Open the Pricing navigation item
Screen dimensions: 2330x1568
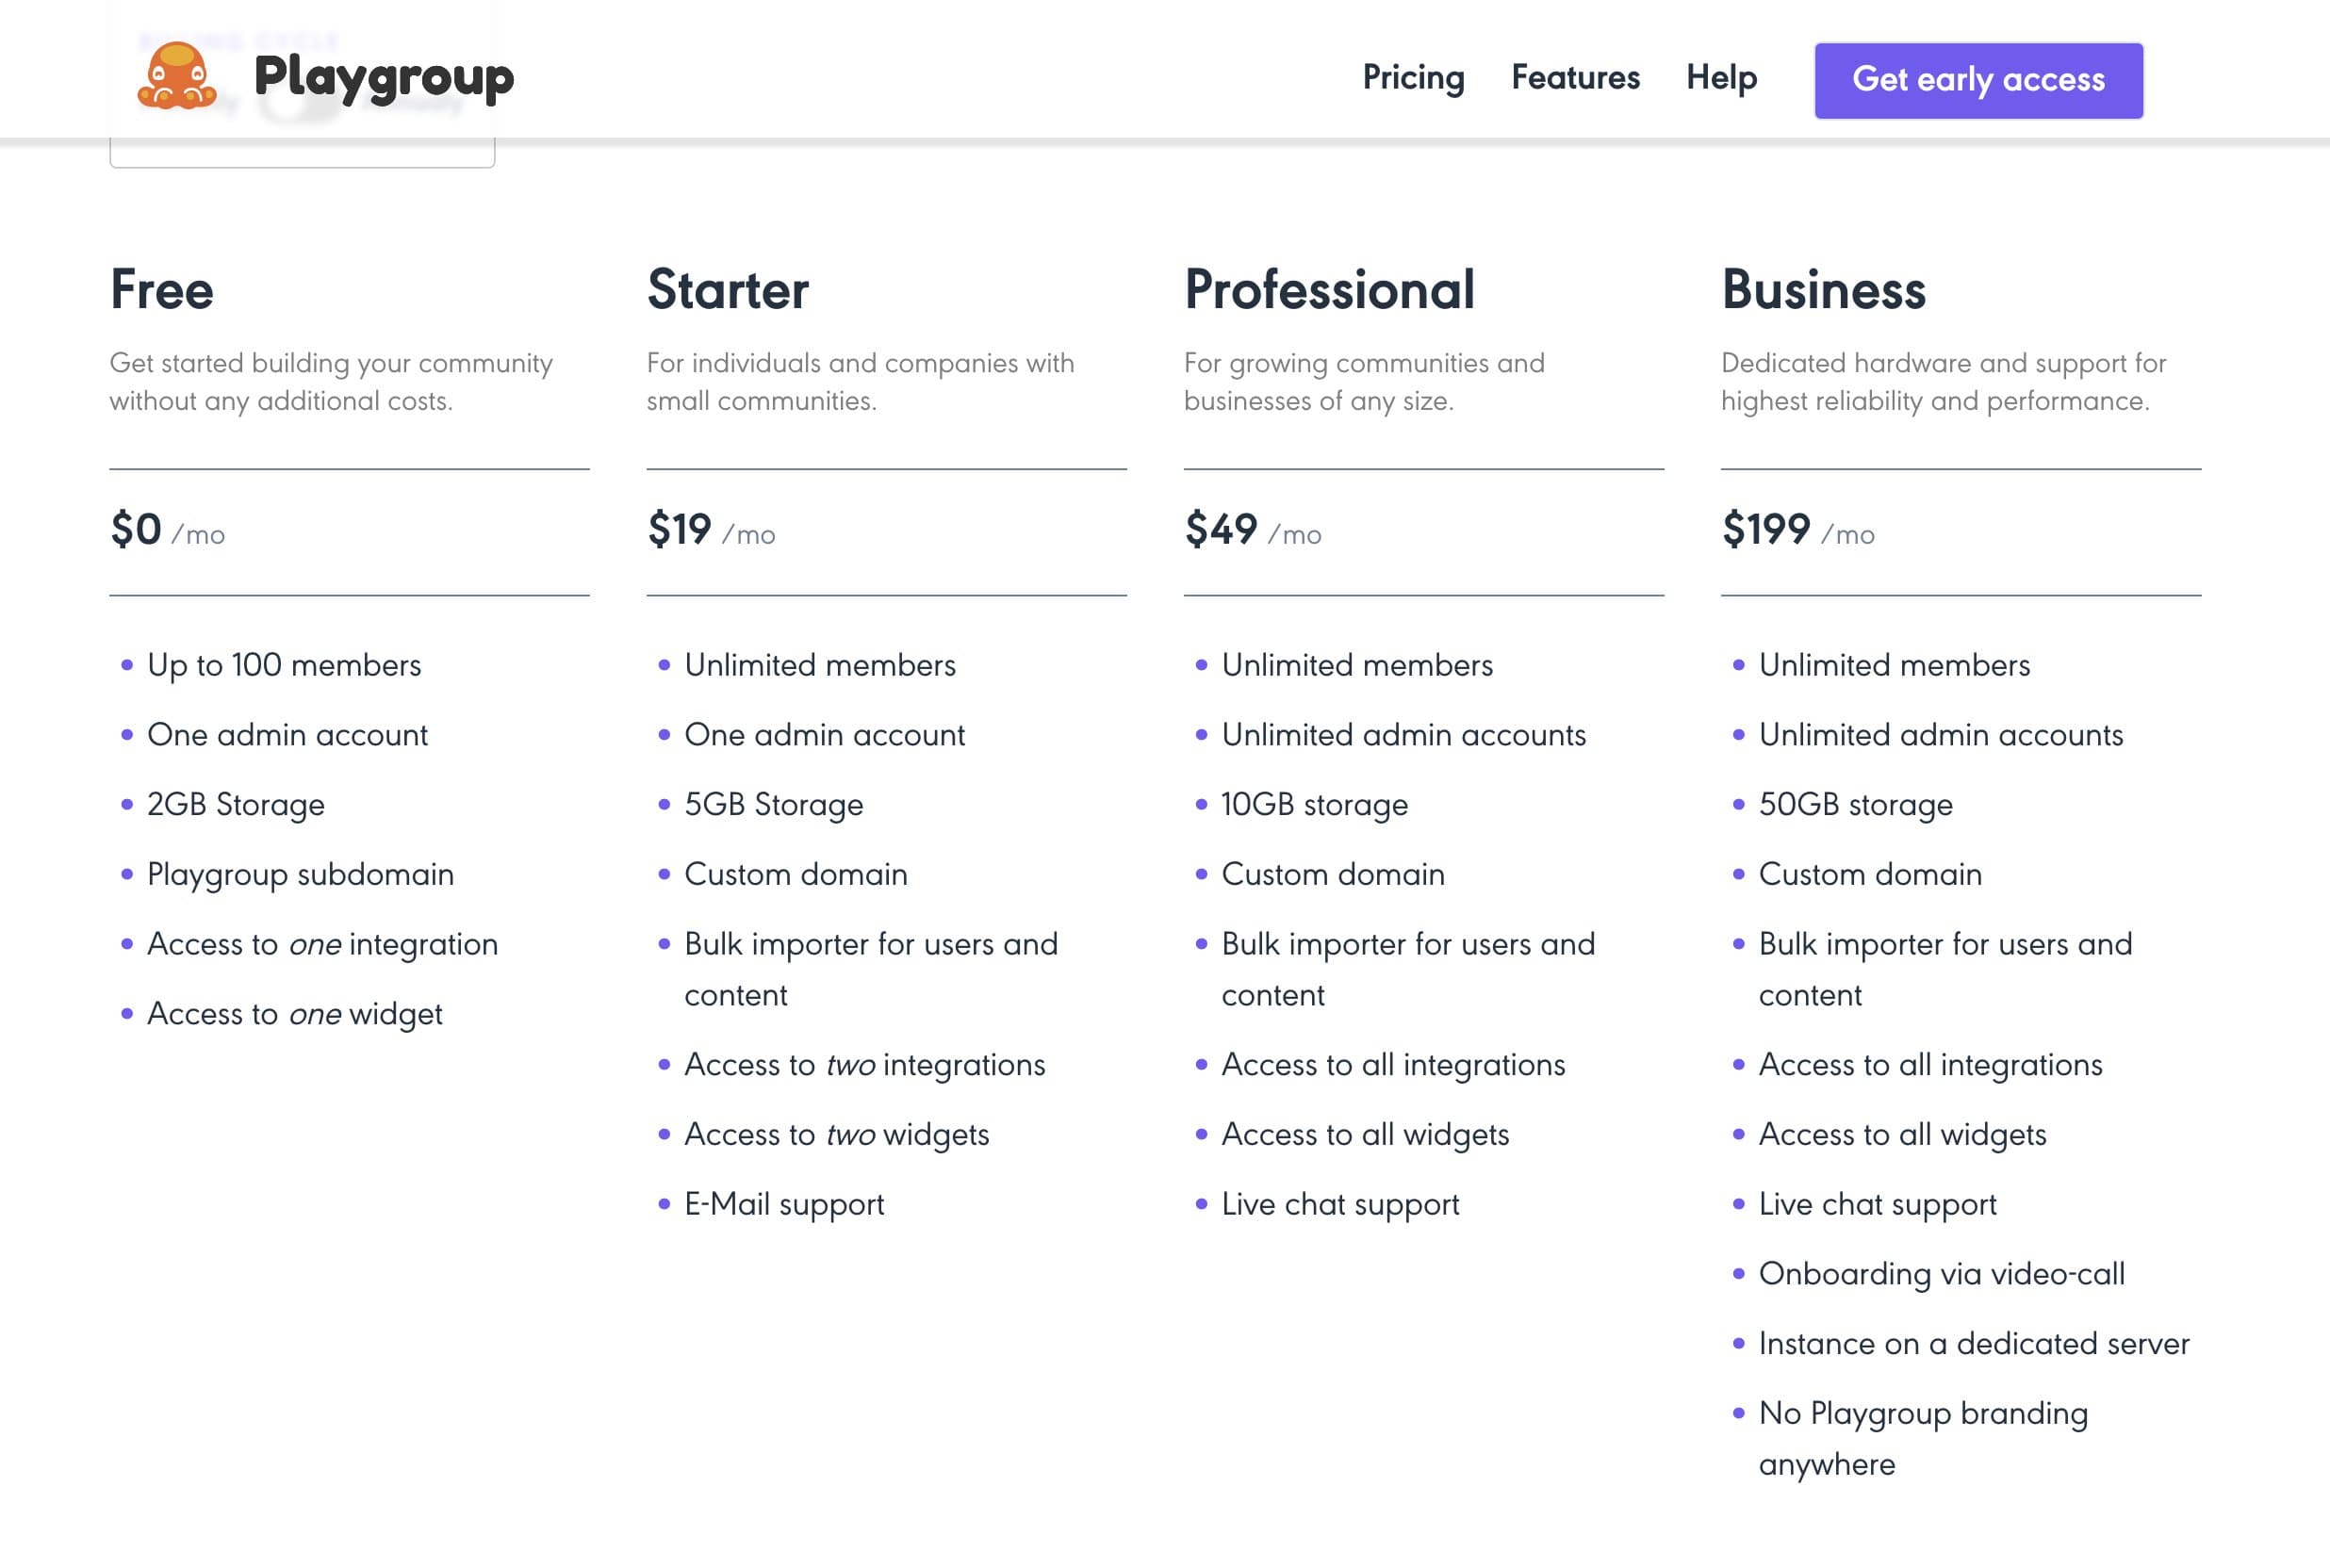pos(1413,78)
